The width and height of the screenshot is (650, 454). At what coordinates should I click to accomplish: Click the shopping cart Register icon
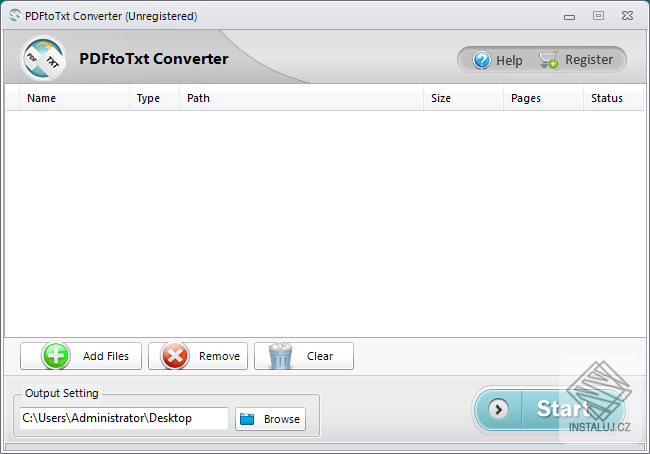click(x=548, y=60)
